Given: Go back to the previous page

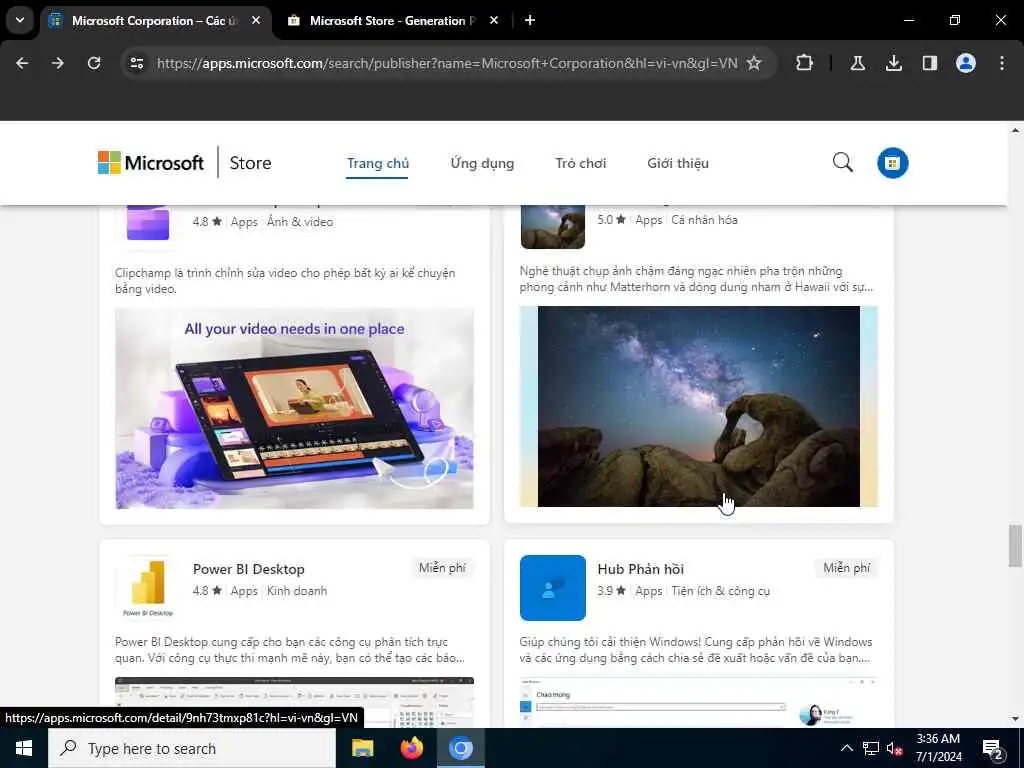Looking at the screenshot, I should [22, 63].
